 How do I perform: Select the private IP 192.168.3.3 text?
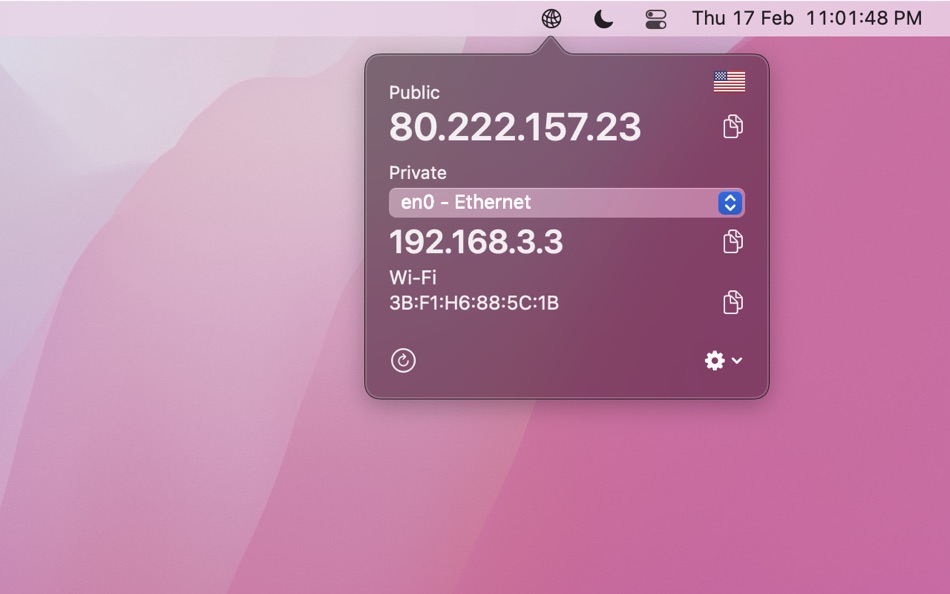coord(476,242)
